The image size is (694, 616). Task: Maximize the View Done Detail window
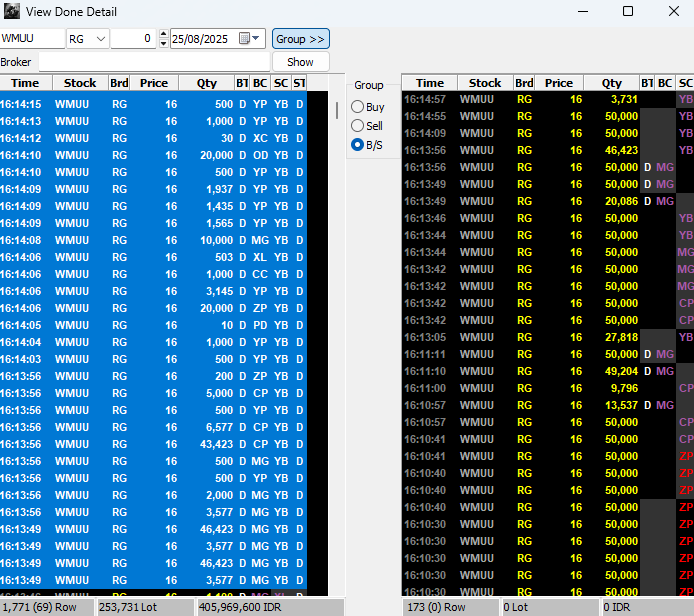[x=628, y=11]
